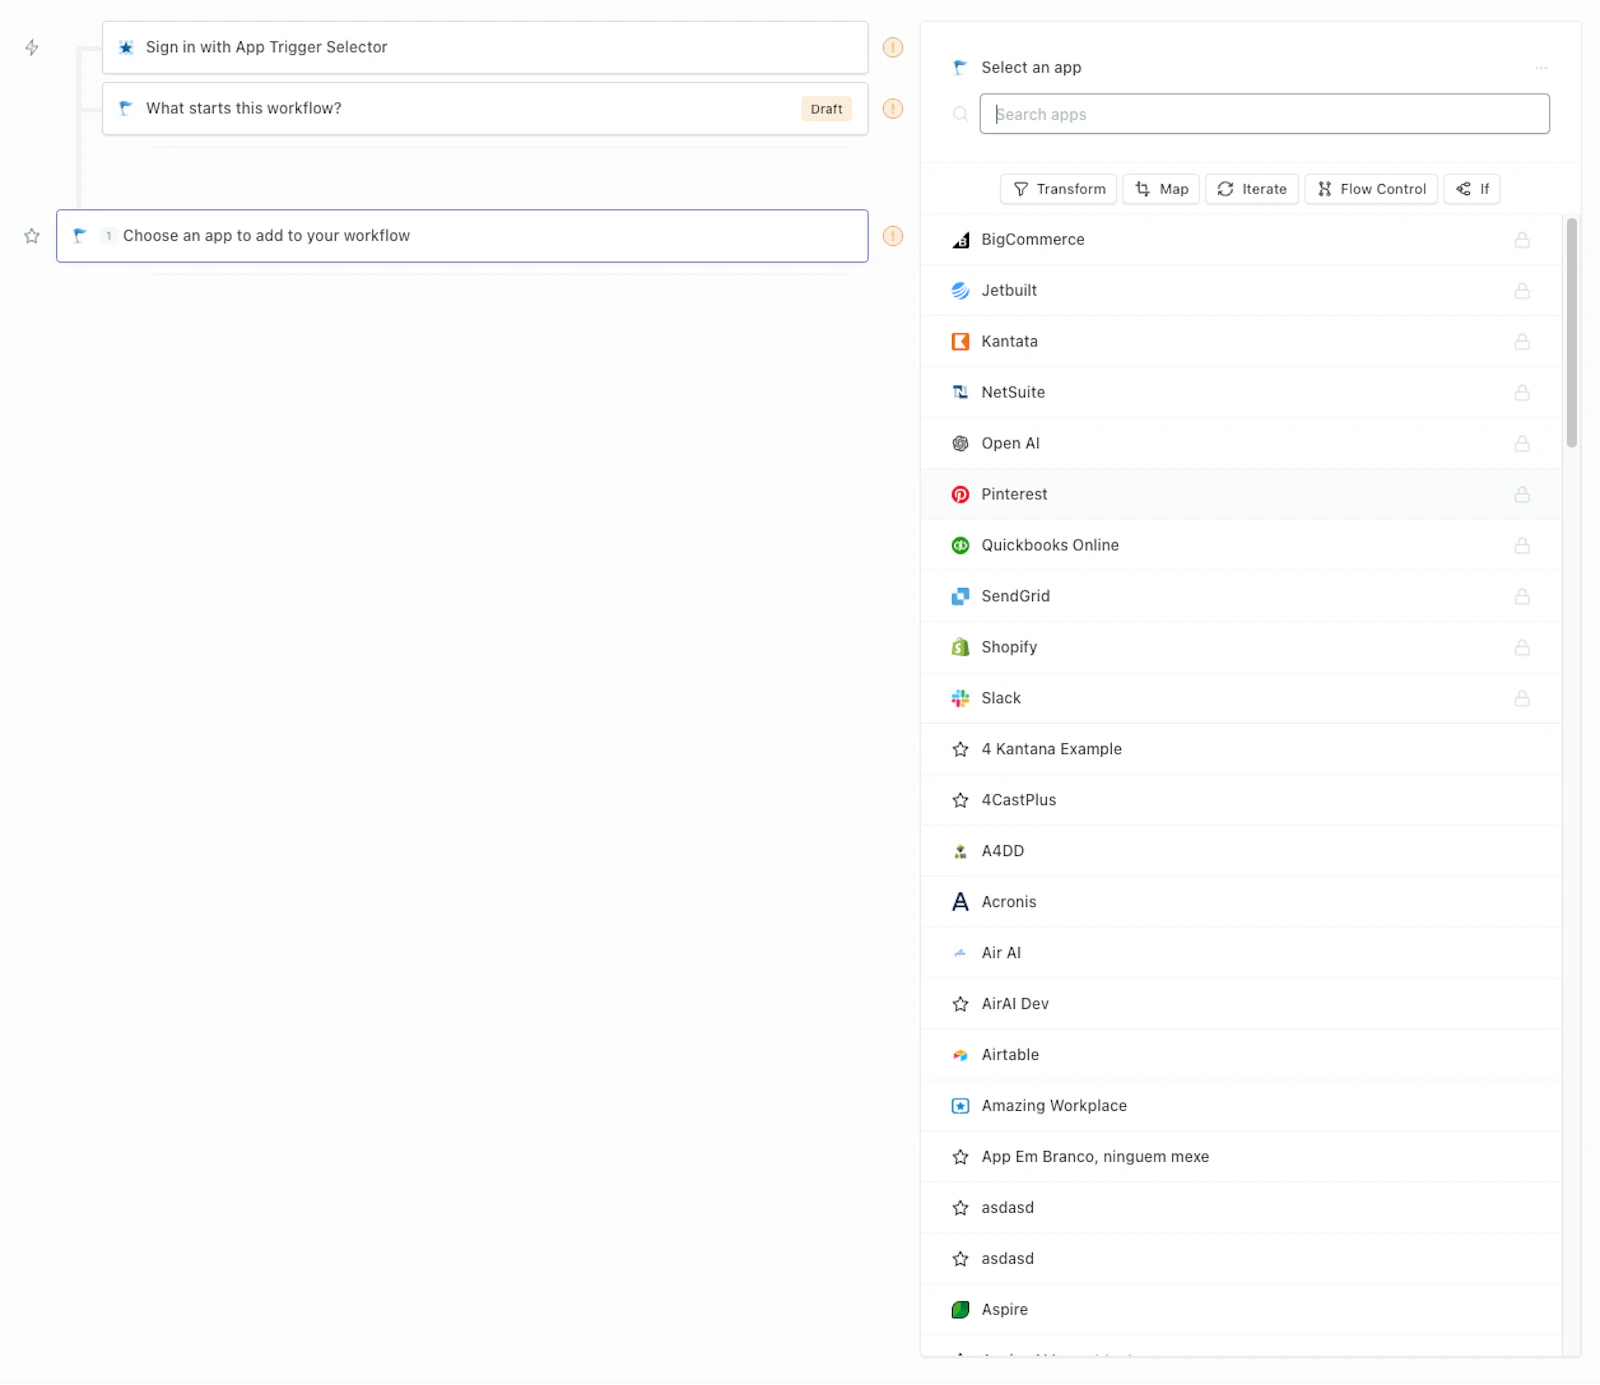Open the Sign in with App Trigger Selector step
This screenshot has height=1385, width=1600.
click(x=485, y=47)
